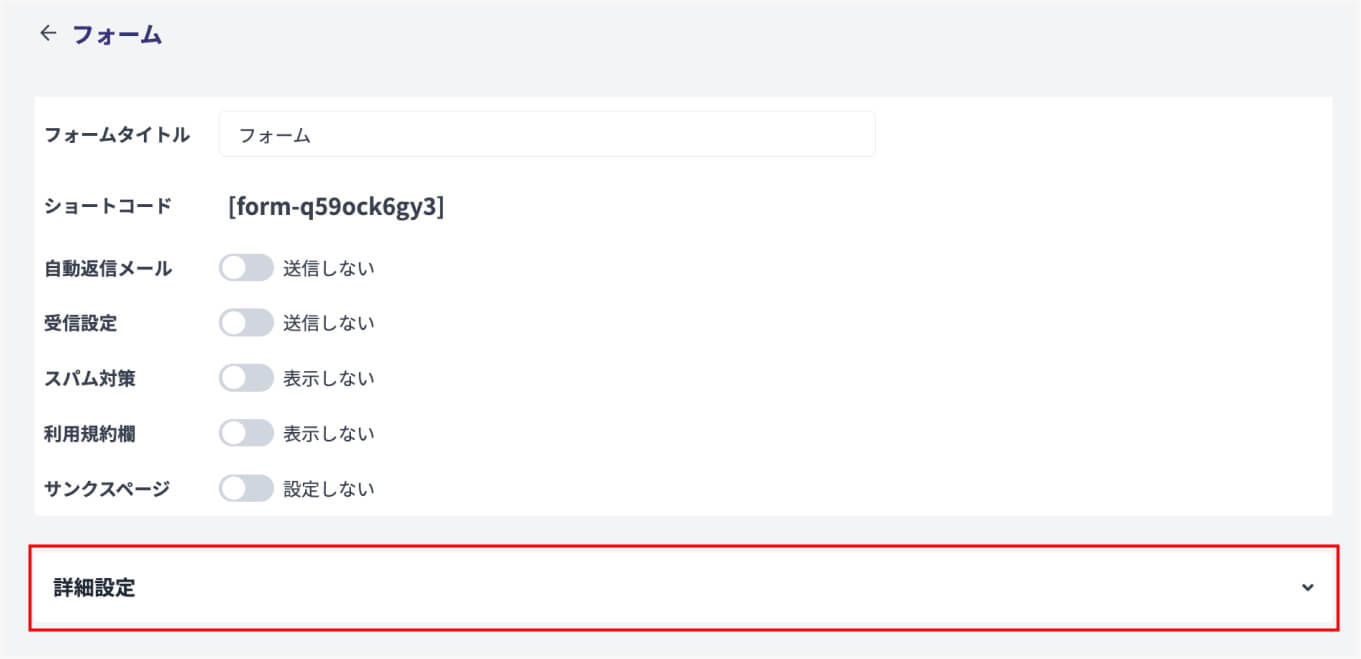The width and height of the screenshot is (1361, 659).
Task: Enable the サンクスページ toggle
Action: (246, 489)
